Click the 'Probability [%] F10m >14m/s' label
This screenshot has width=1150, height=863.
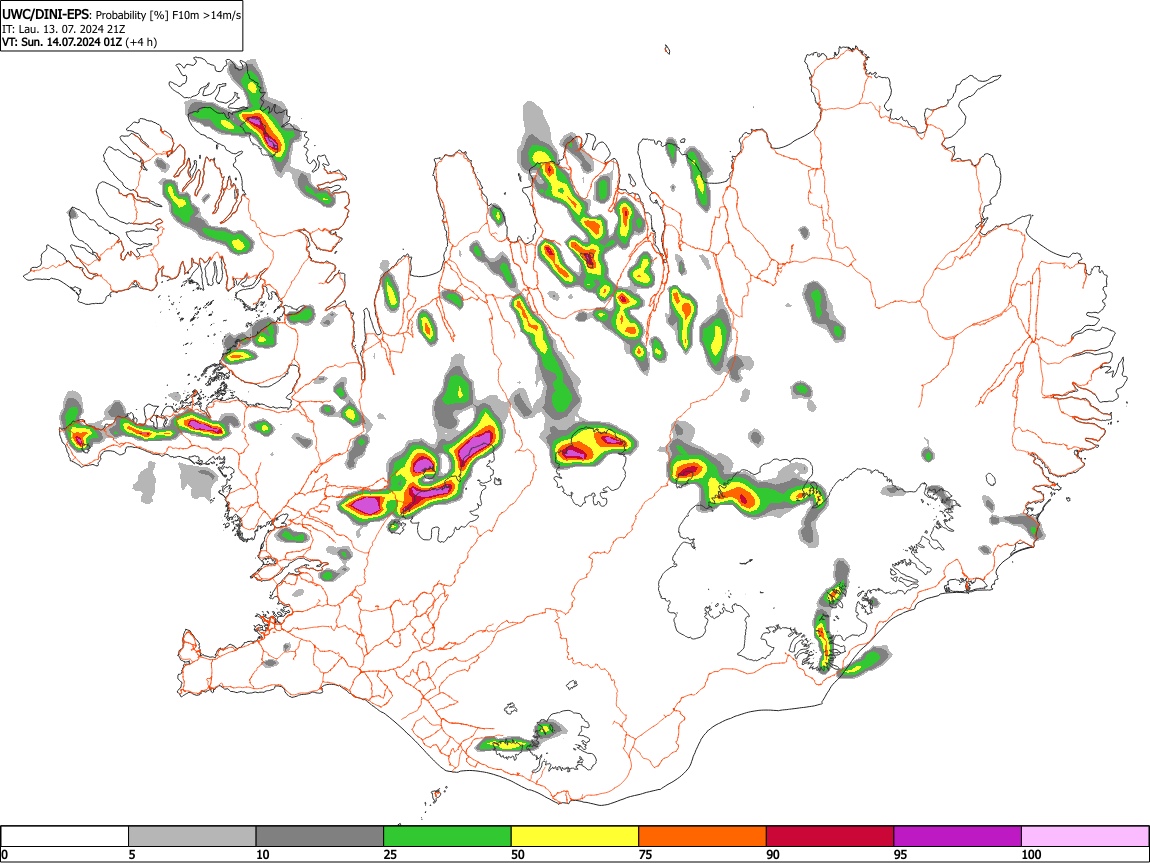(169, 15)
